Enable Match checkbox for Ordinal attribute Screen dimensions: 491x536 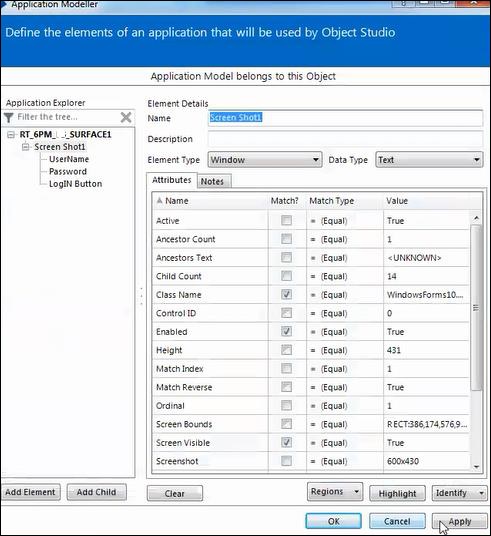[287, 405]
